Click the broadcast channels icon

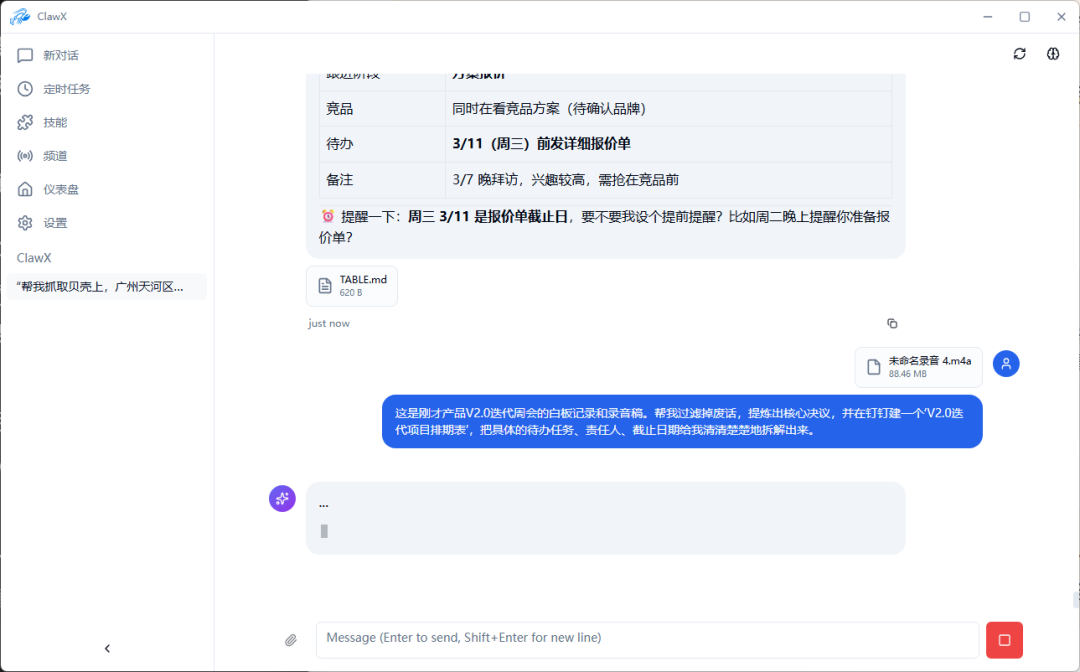tap(25, 156)
